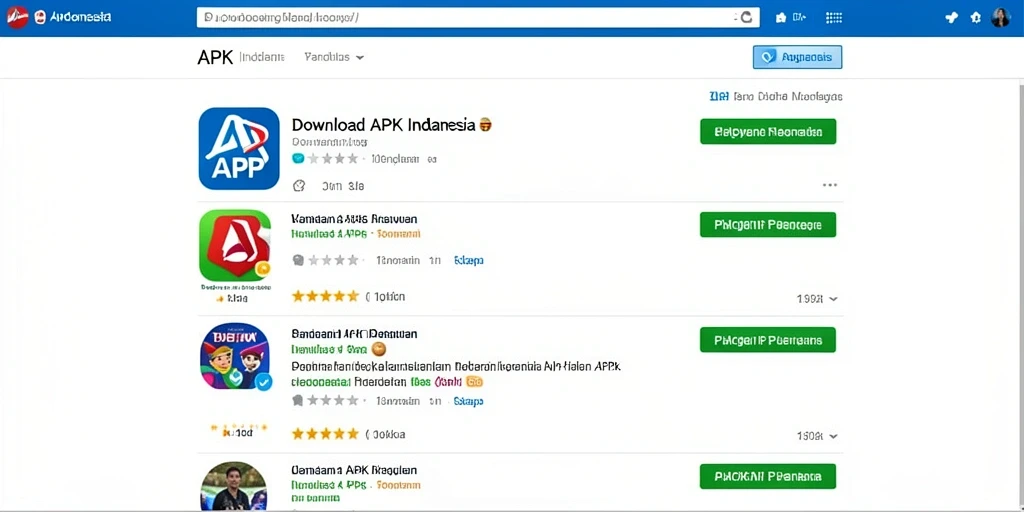1024x512 pixels.
Task: Click the comment bubble icon in the second listing
Action: (x=298, y=260)
